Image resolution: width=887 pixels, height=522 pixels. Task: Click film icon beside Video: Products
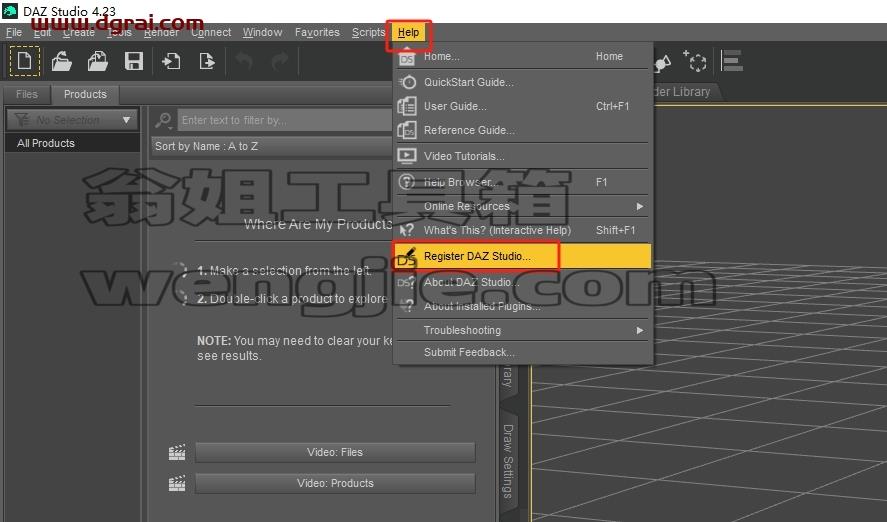177,483
